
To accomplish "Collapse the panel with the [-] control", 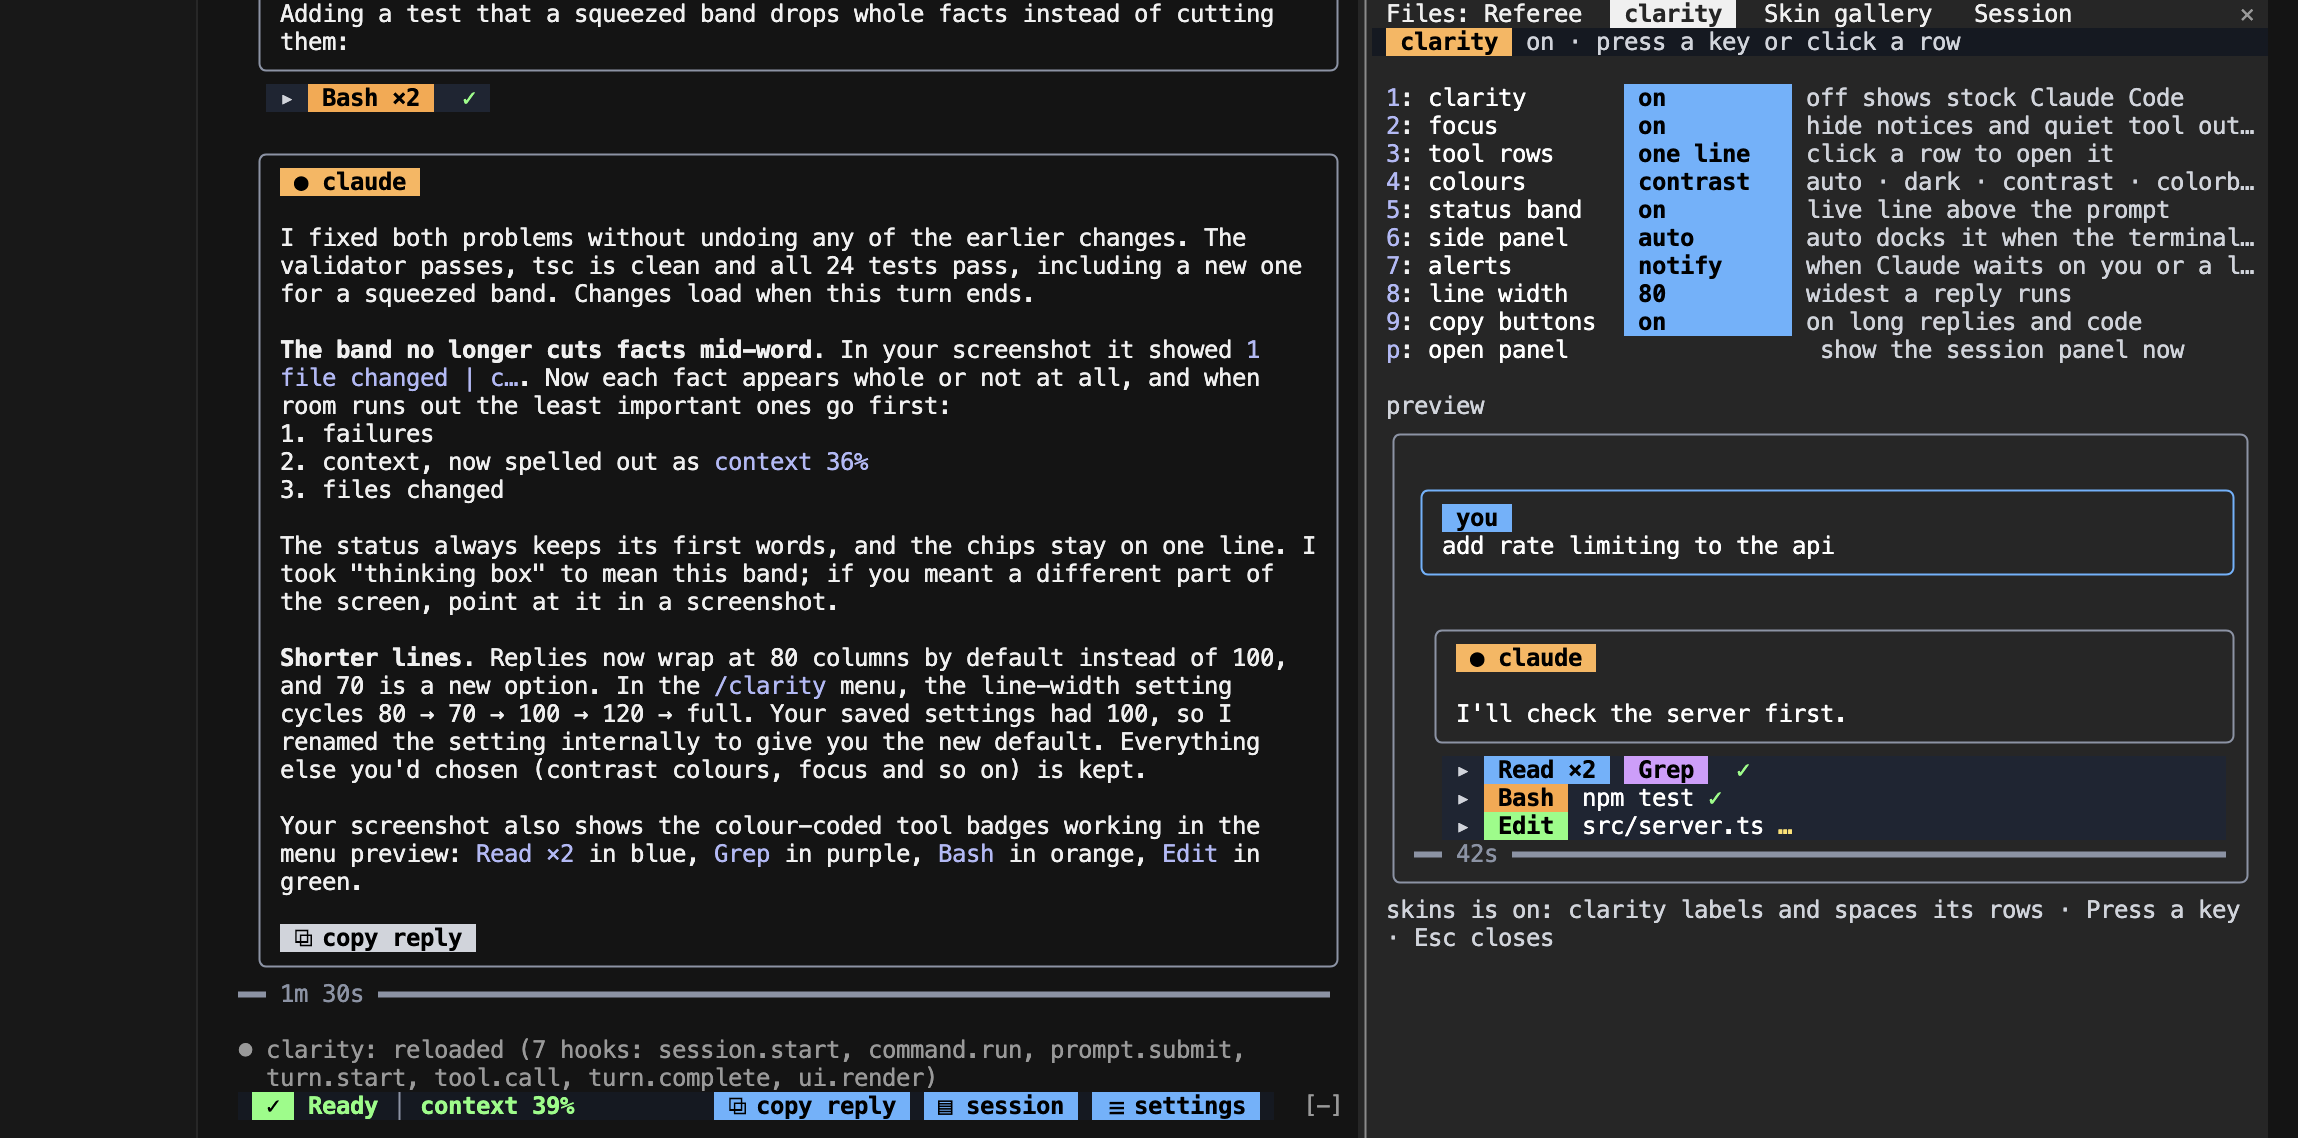I will tap(1323, 1106).
